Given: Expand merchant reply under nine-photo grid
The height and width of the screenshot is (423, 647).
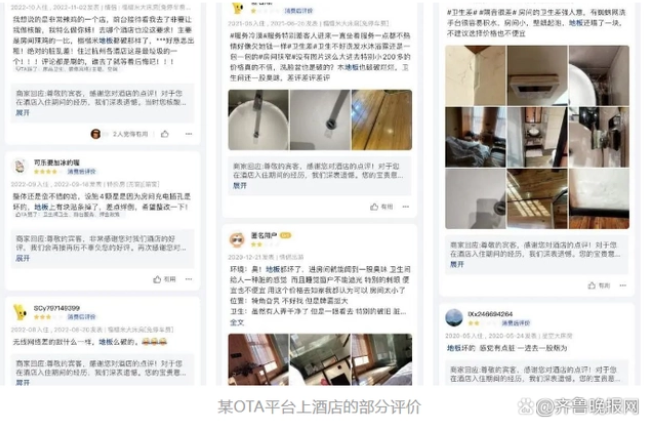Looking at the screenshot, I should 457,265.
